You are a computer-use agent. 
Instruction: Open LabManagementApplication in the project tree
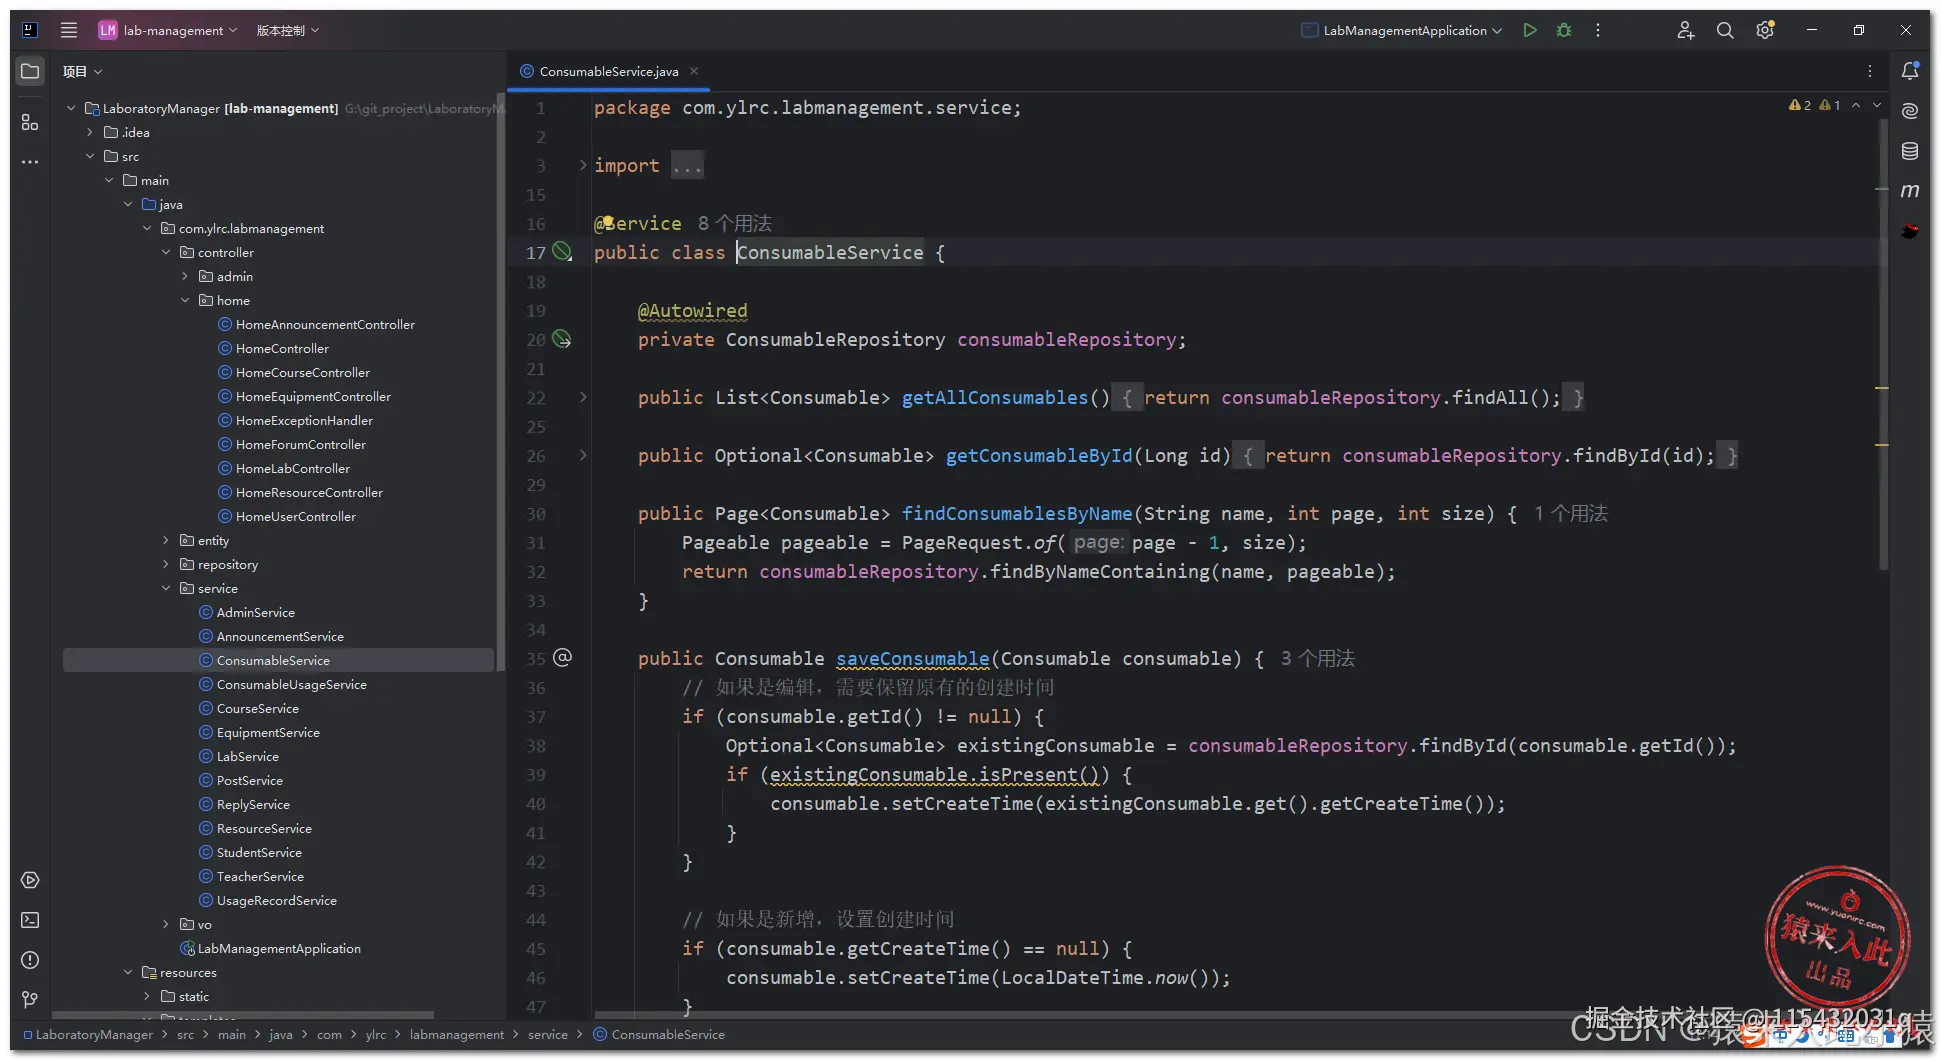point(279,948)
